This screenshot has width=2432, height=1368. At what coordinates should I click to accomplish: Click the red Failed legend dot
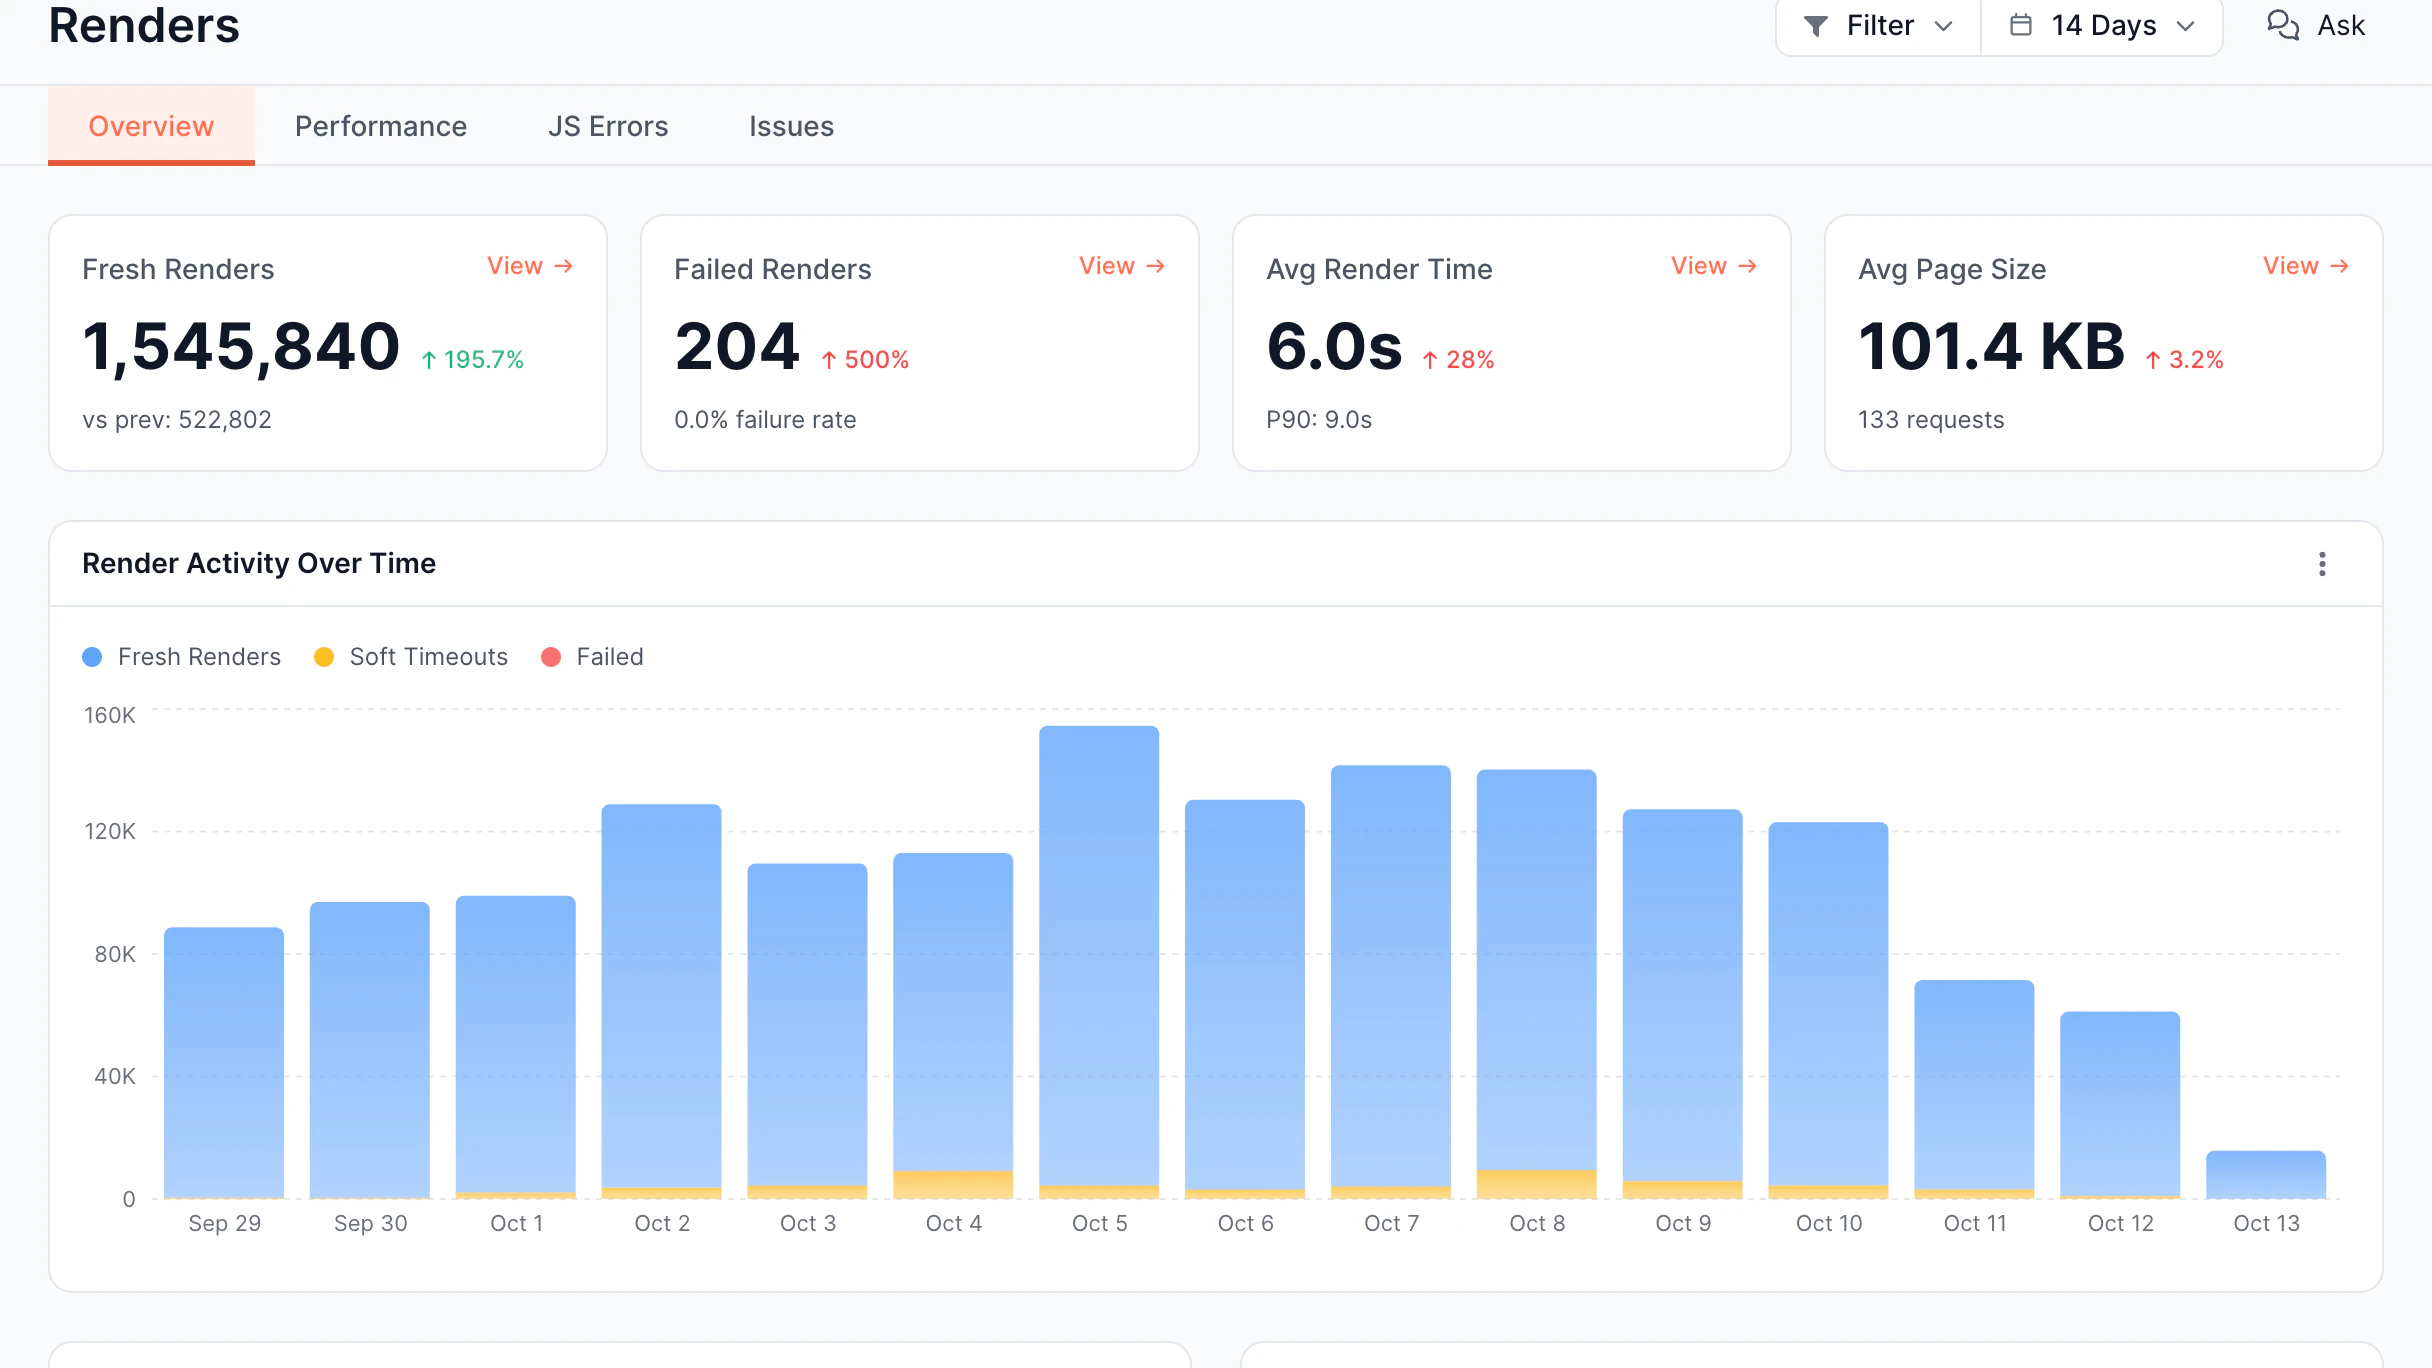coord(551,657)
